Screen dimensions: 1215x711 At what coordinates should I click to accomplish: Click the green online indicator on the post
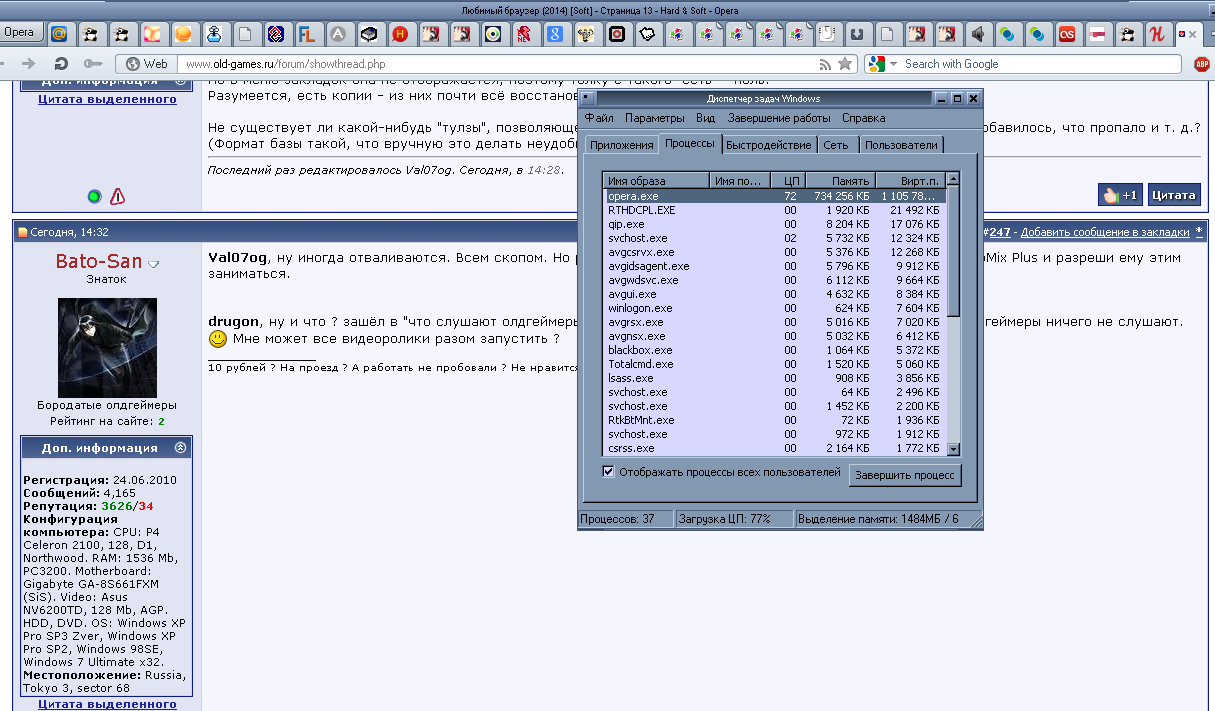tap(96, 197)
